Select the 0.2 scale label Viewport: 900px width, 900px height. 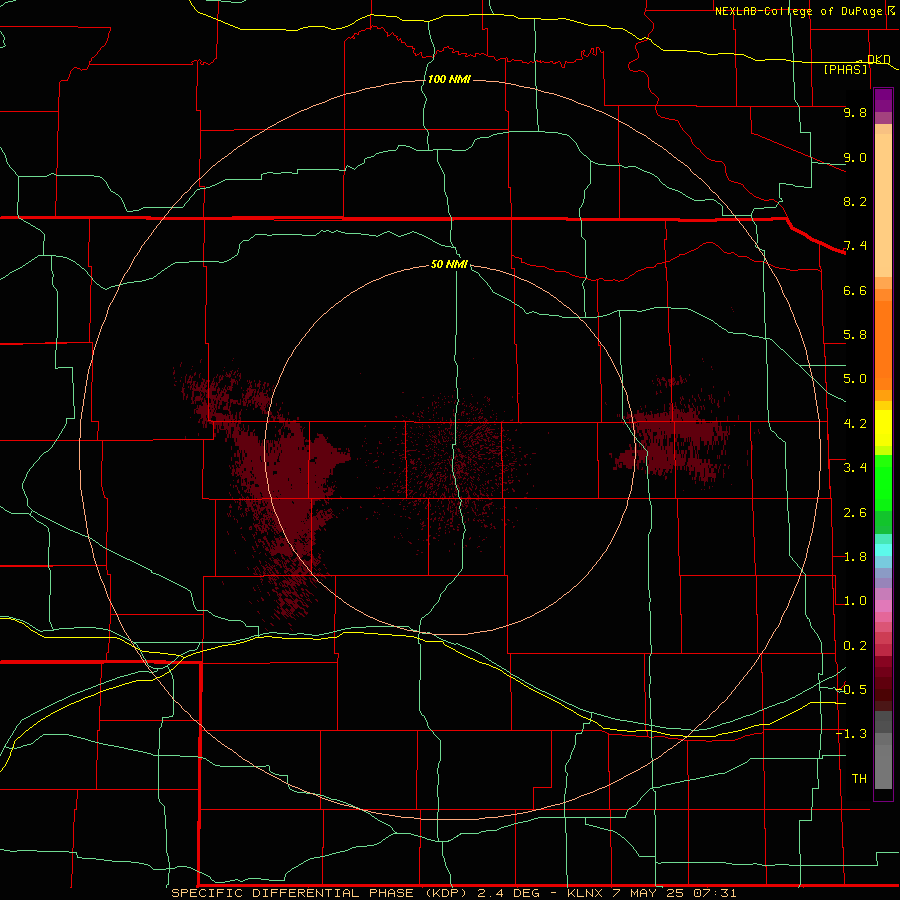click(855, 646)
